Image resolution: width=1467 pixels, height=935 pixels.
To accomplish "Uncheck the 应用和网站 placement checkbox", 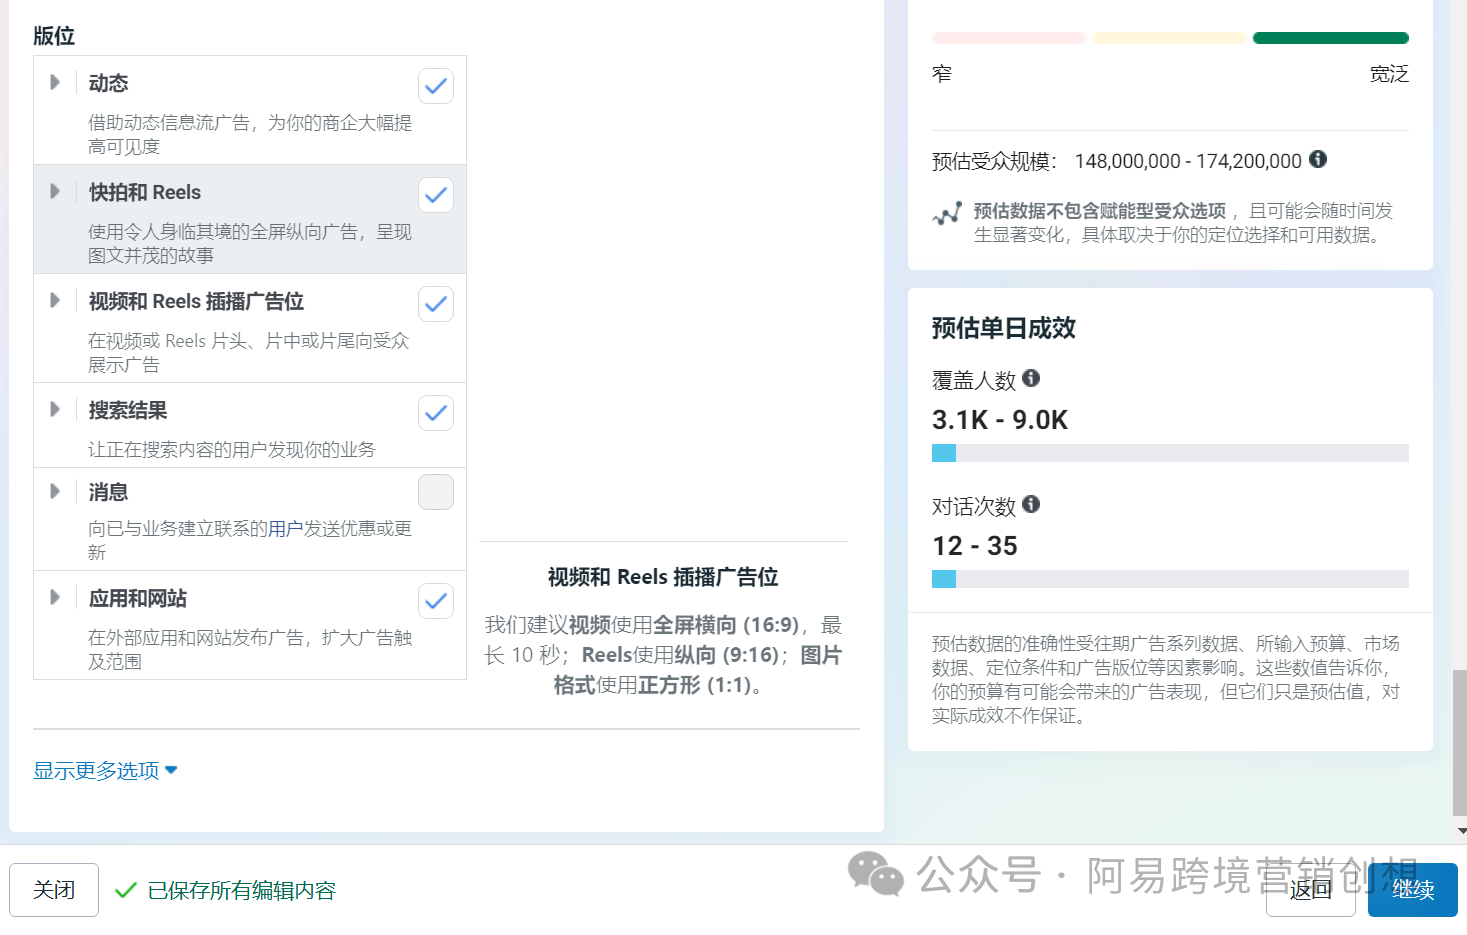I will pyautogui.click(x=436, y=601).
